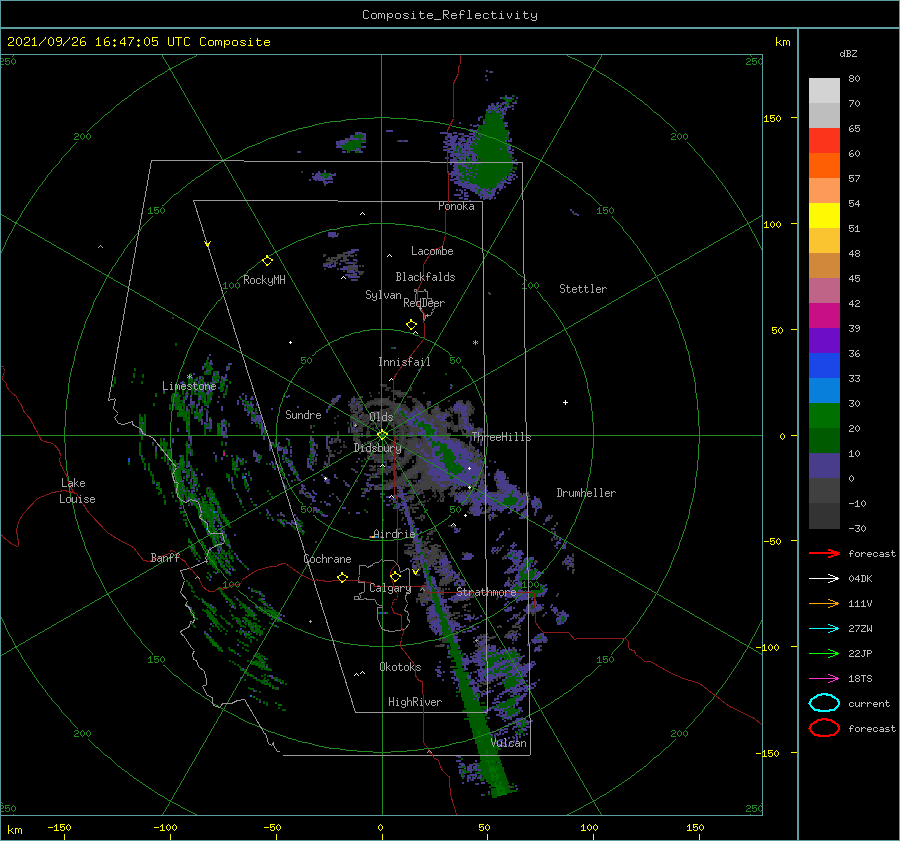Click the RockyMH label

264,280
